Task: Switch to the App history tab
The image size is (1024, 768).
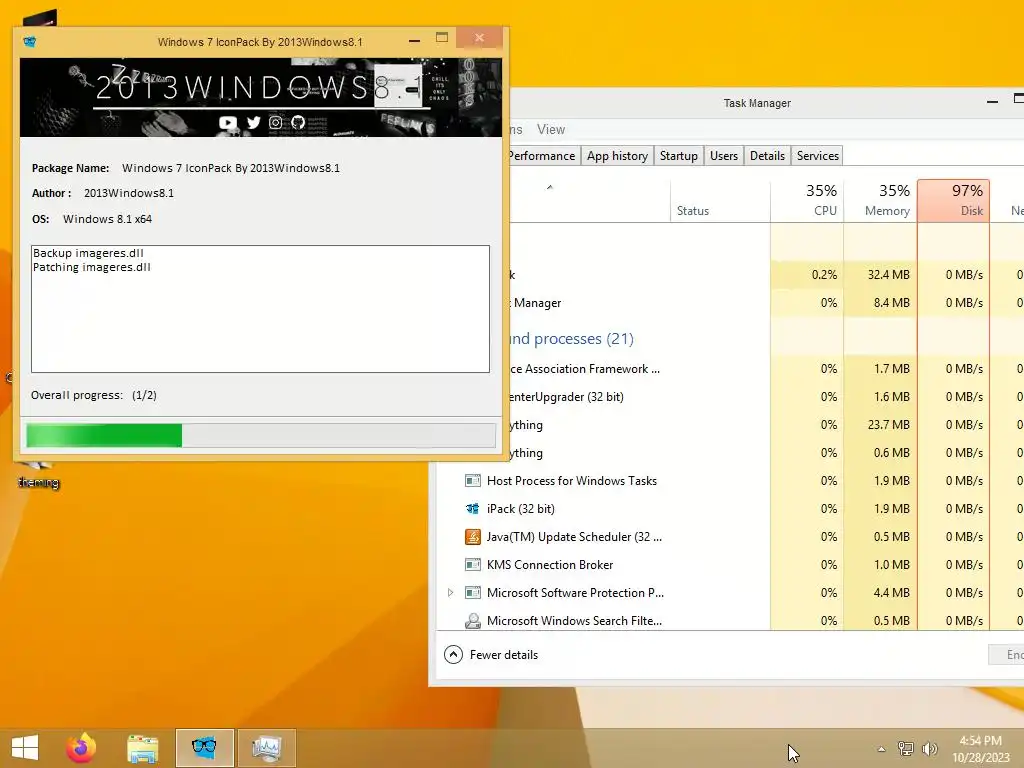Action: 617,156
